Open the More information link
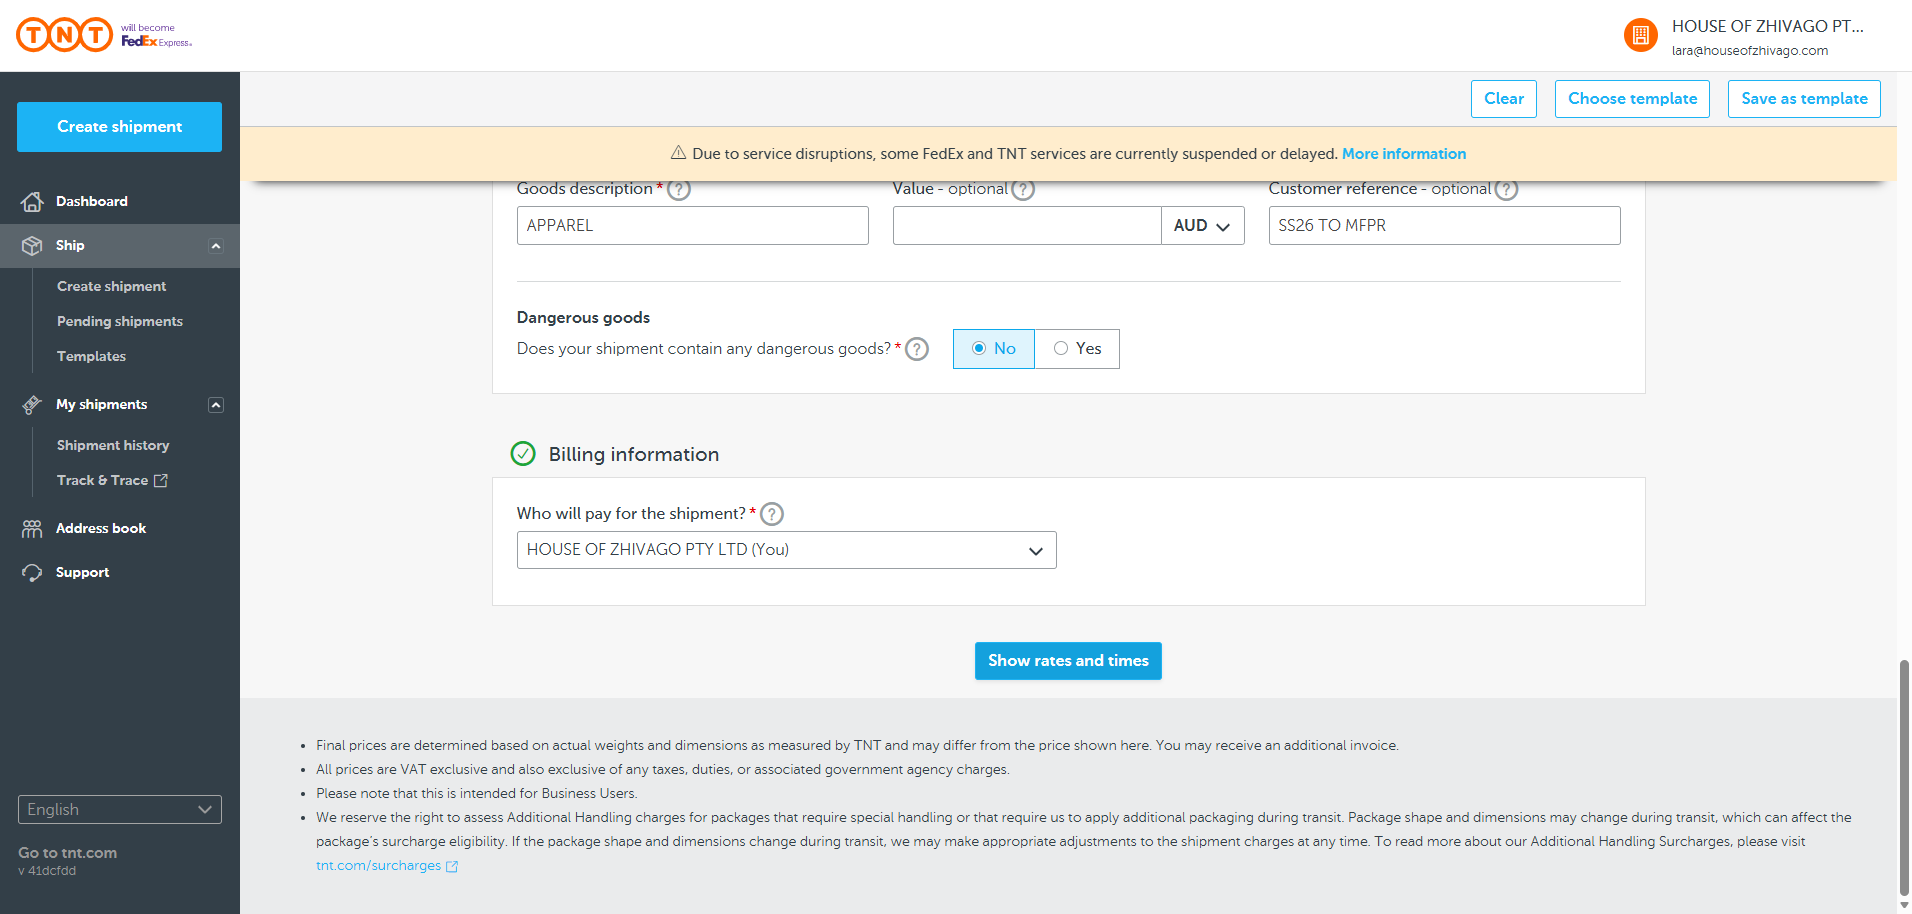Image resolution: width=1912 pixels, height=914 pixels. click(x=1403, y=154)
